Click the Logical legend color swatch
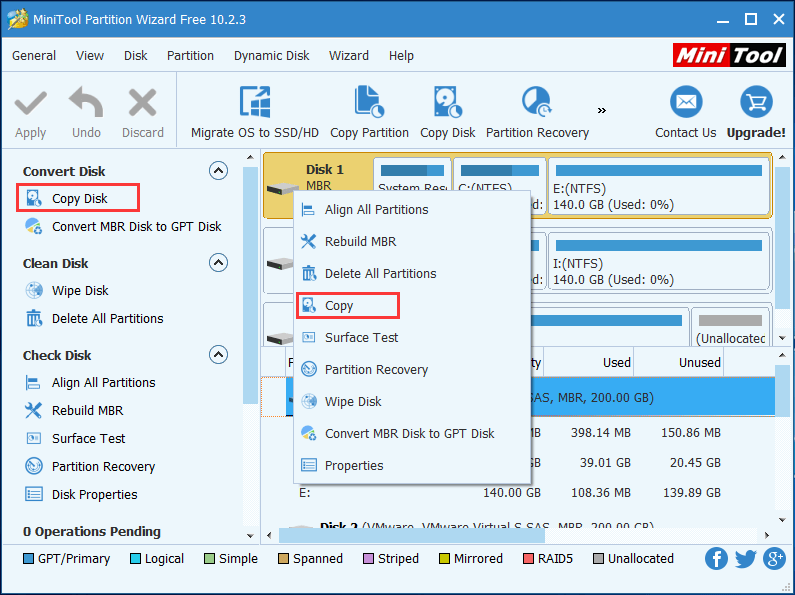The width and height of the screenshot is (795, 595). tap(135, 559)
